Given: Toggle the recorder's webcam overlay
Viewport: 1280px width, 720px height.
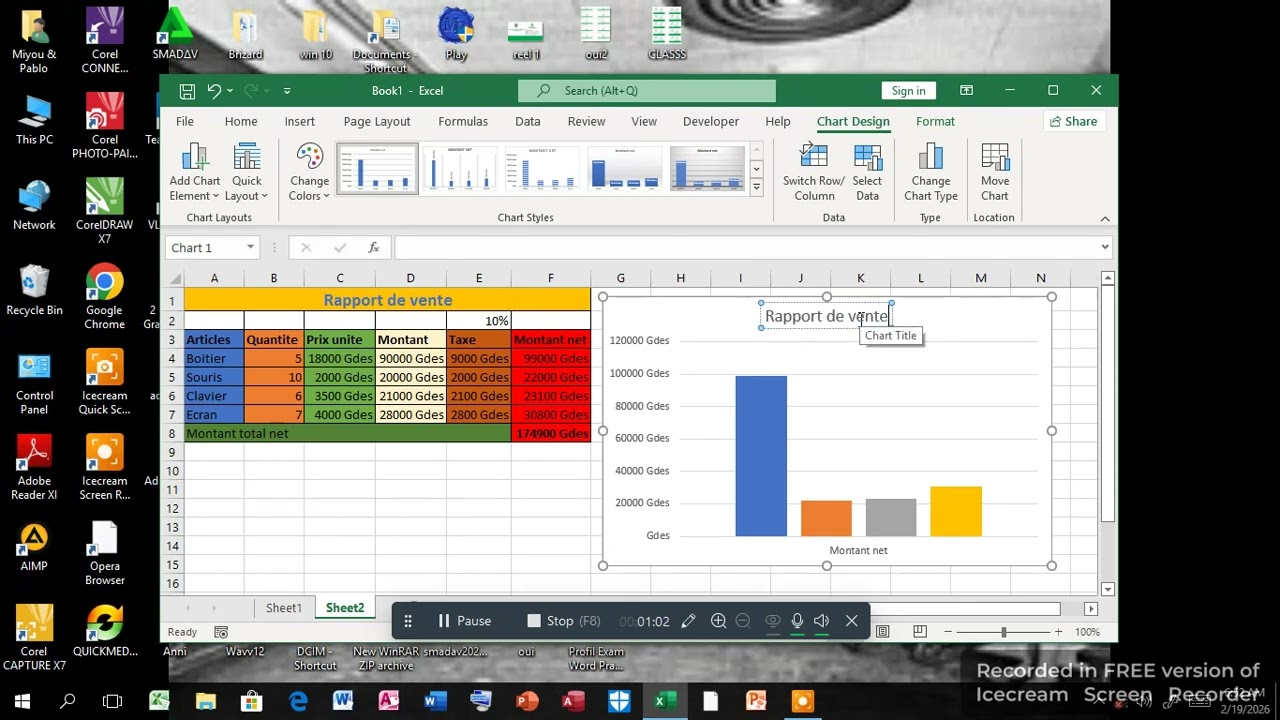Looking at the screenshot, I should coord(772,621).
